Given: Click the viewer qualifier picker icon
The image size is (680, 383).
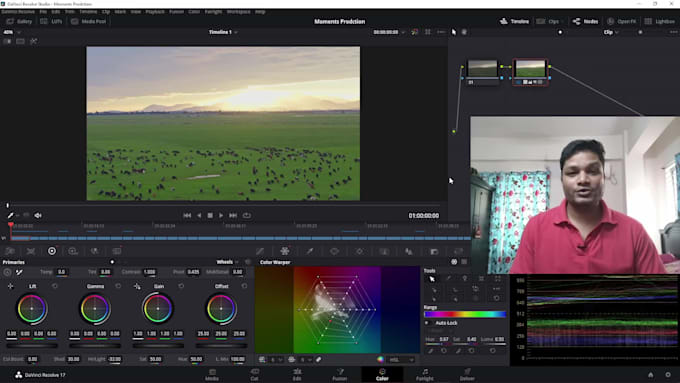Looking at the screenshot, I should [10, 215].
